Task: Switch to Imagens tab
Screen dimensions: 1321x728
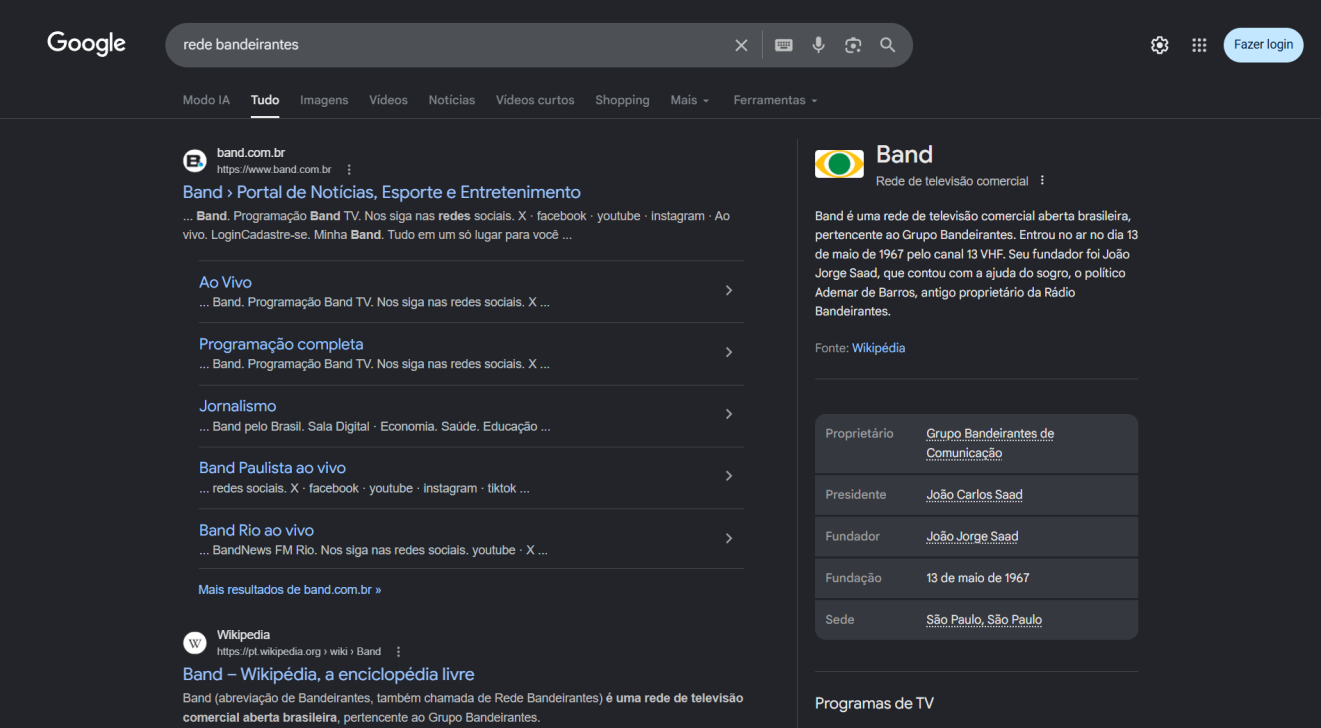Action: (324, 100)
